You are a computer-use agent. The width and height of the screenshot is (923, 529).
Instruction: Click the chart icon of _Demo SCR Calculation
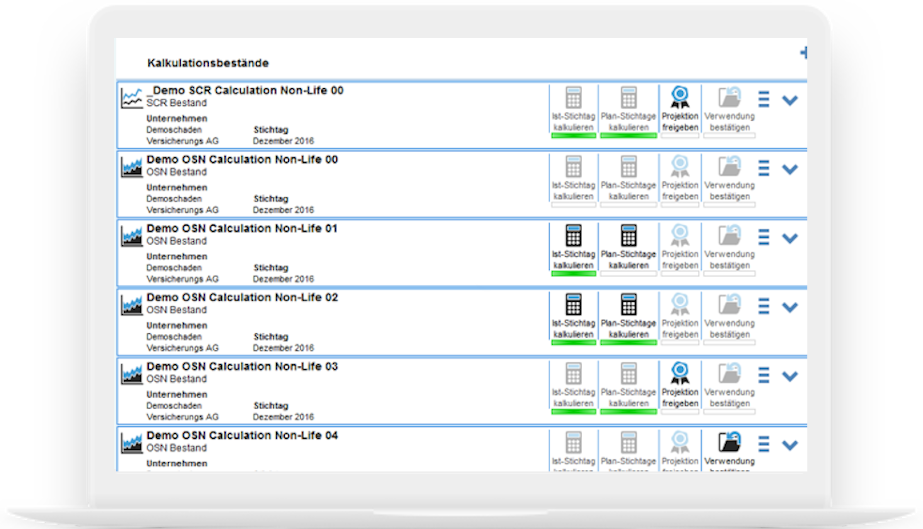pyautogui.click(x=131, y=97)
